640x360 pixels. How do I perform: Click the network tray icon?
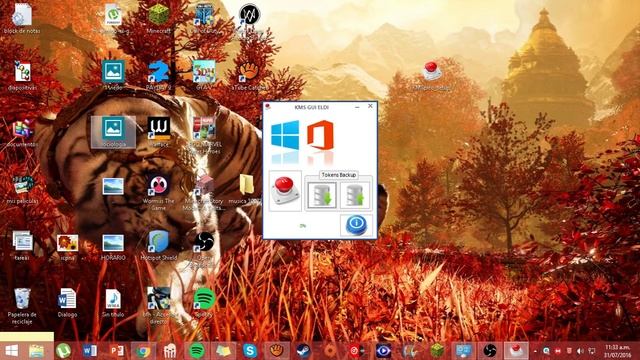[x=592, y=351]
